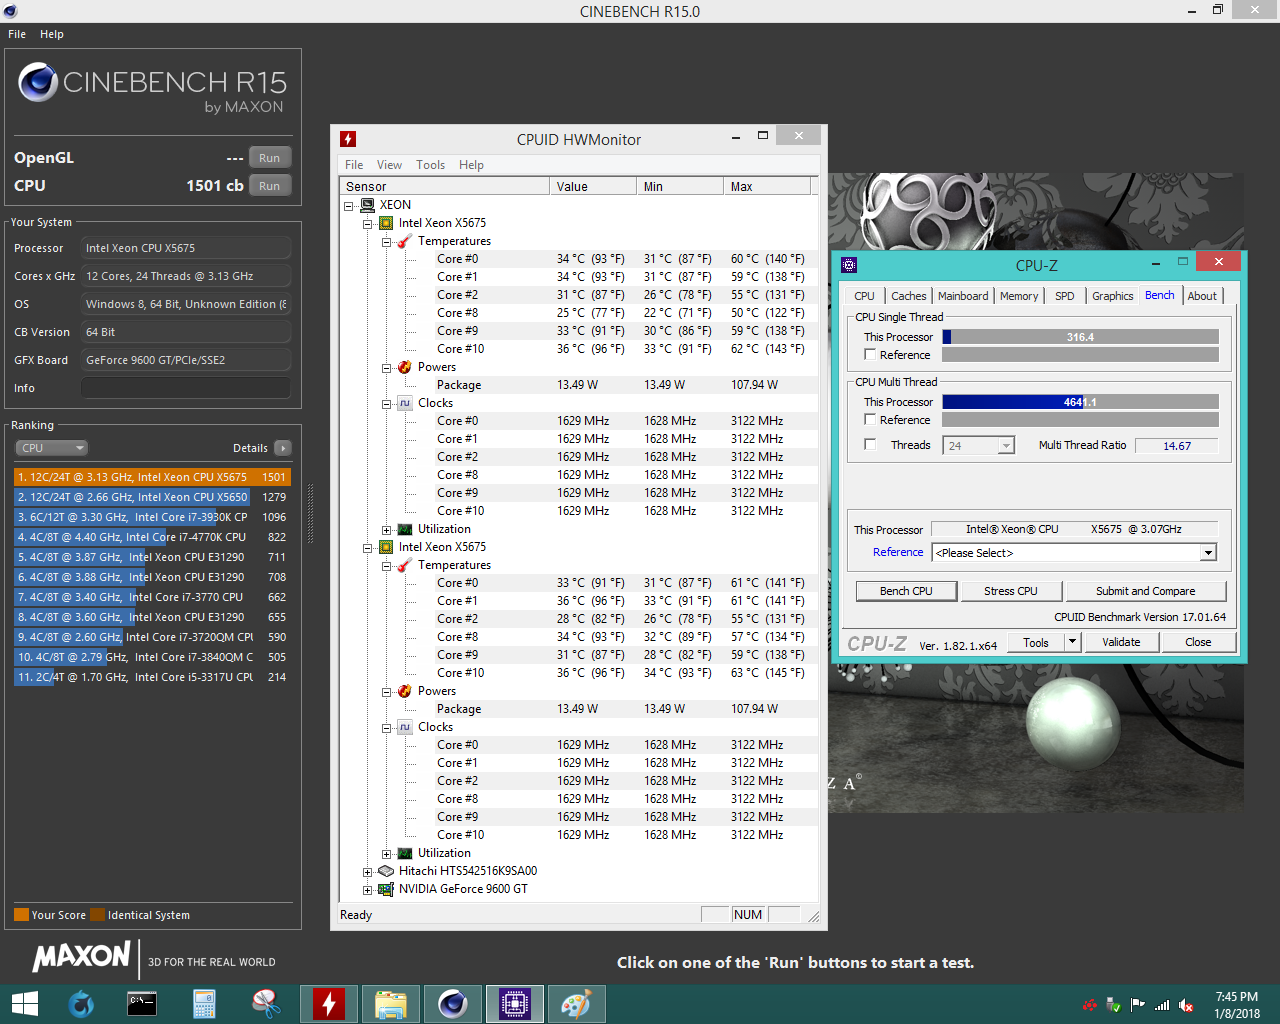Expand the first Utilization node
The width and height of the screenshot is (1280, 1024).
click(x=386, y=530)
